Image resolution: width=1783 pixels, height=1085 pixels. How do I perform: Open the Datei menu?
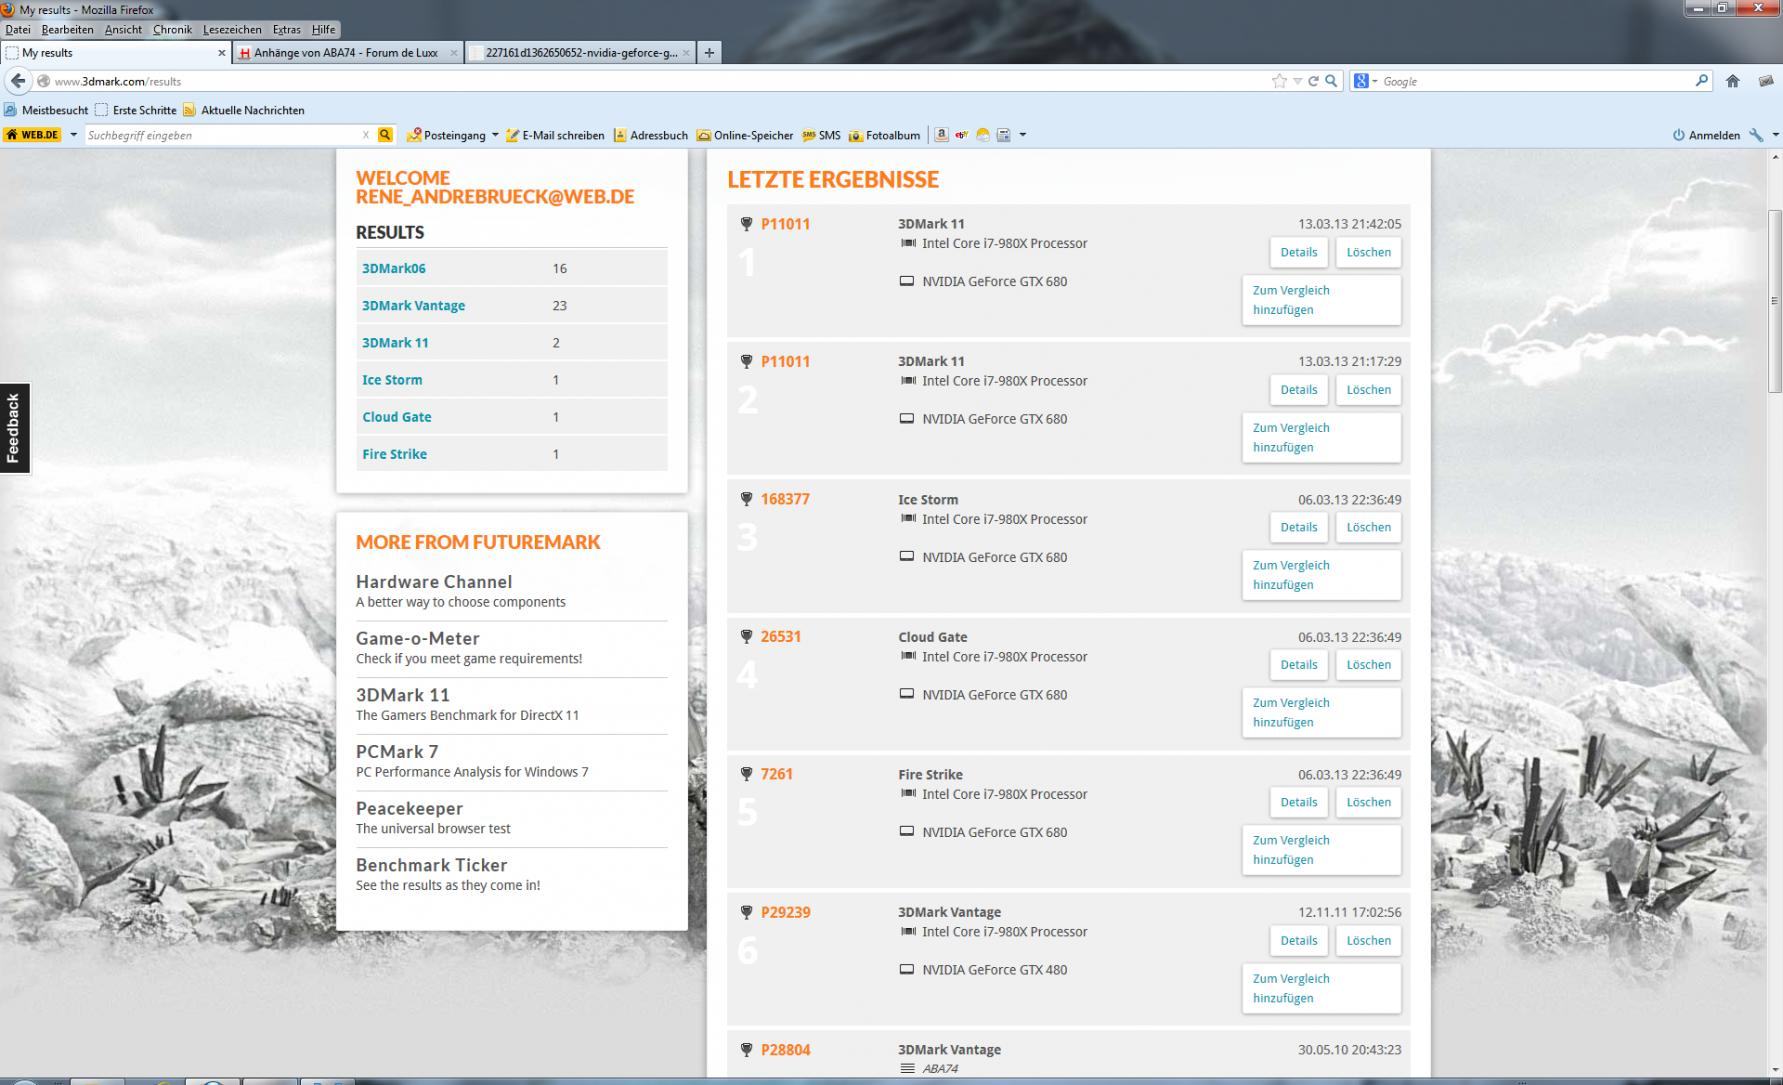[18, 30]
